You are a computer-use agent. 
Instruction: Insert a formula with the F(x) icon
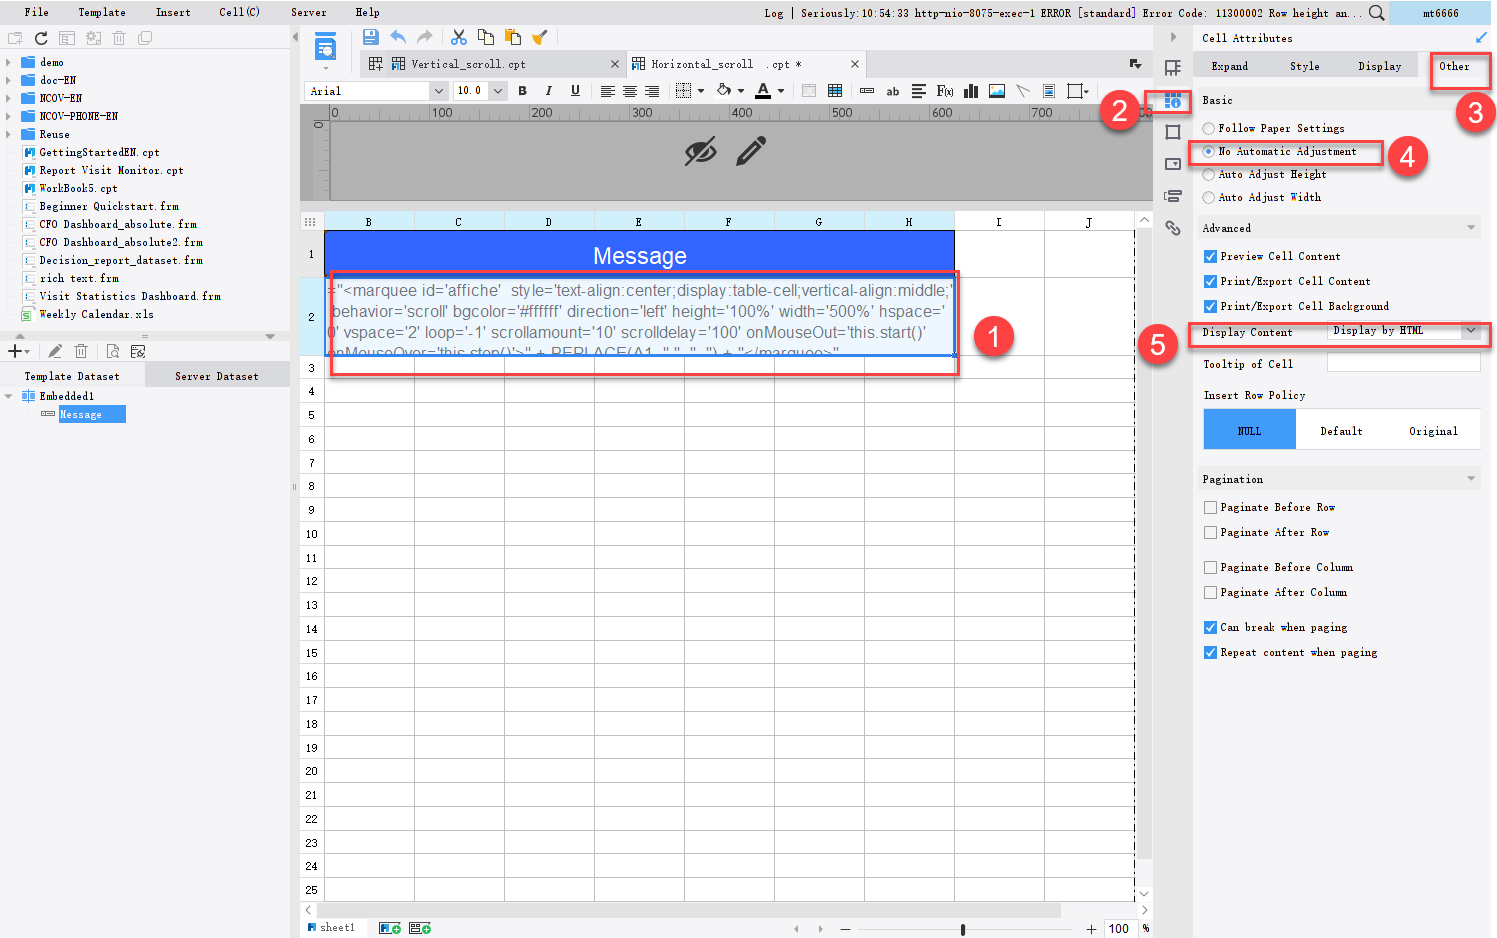click(943, 91)
